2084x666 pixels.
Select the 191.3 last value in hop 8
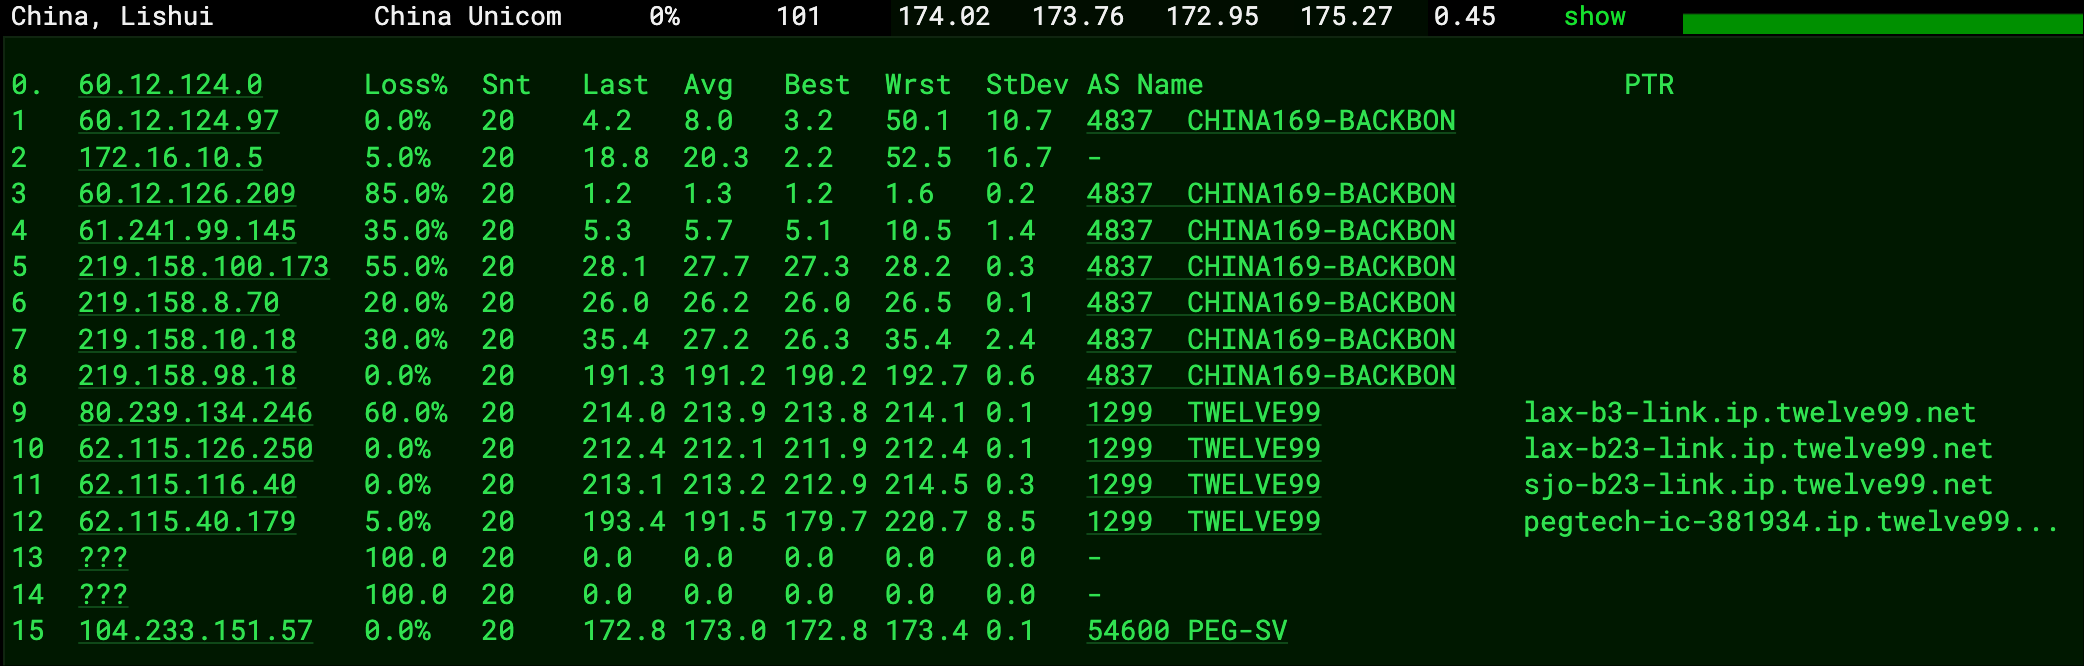(624, 376)
